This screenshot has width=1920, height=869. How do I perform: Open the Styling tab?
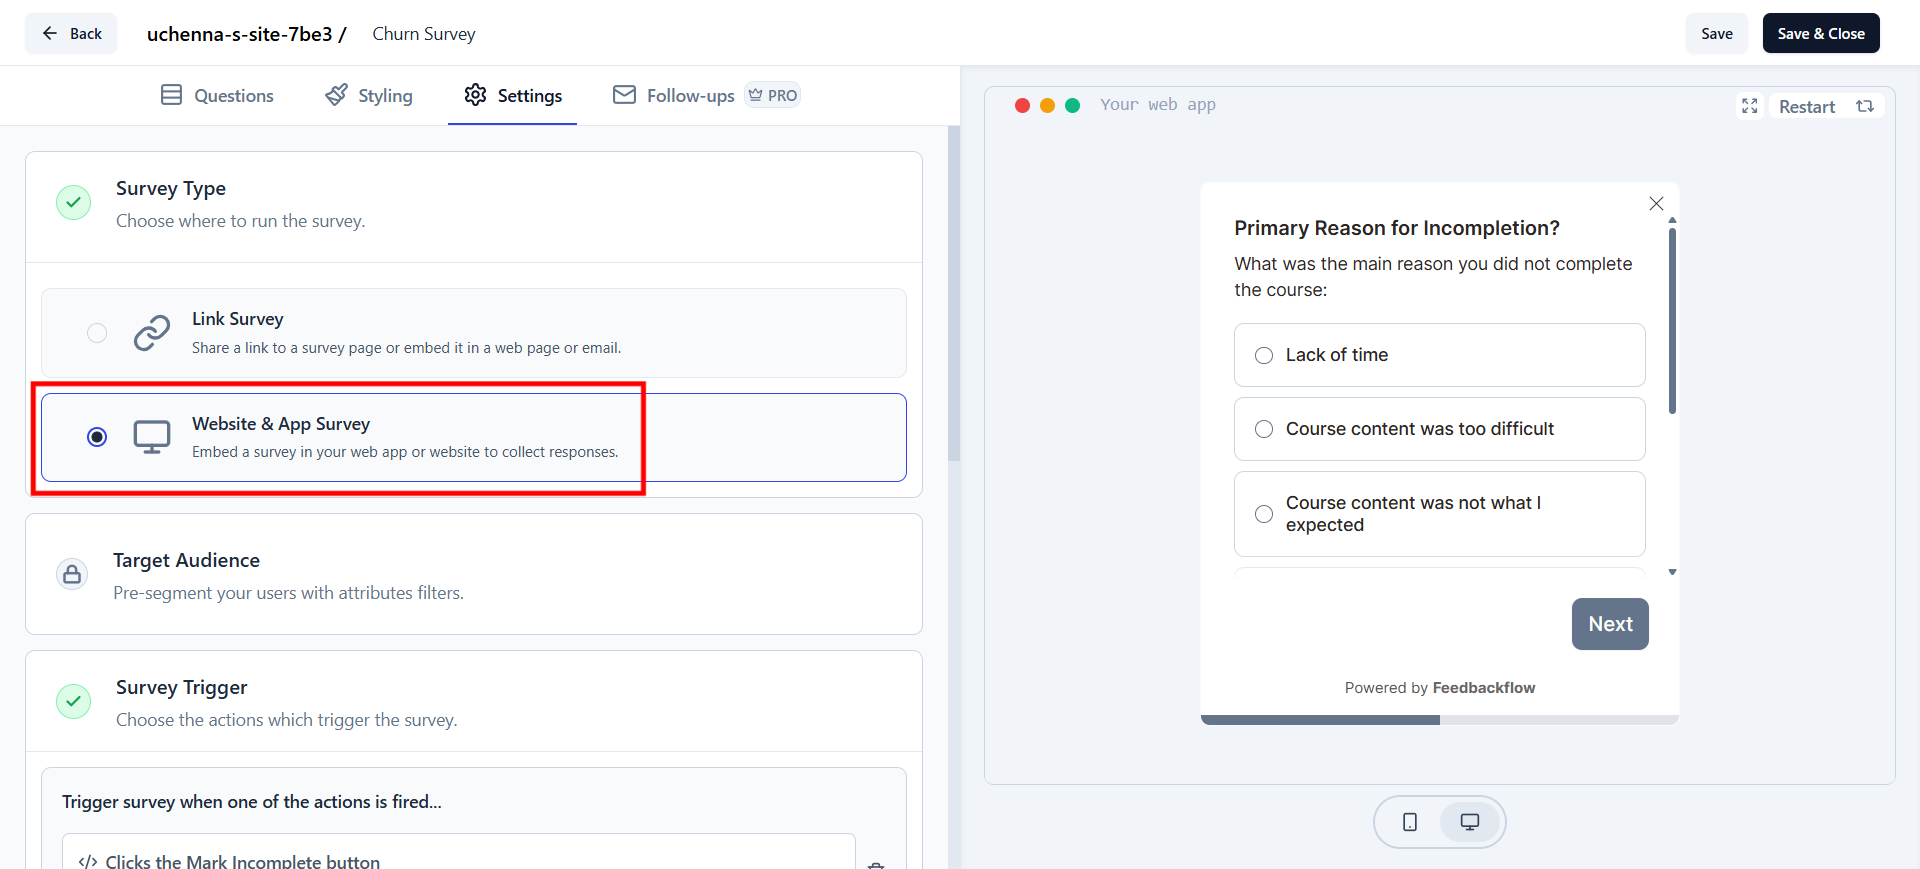click(x=369, y=95)
